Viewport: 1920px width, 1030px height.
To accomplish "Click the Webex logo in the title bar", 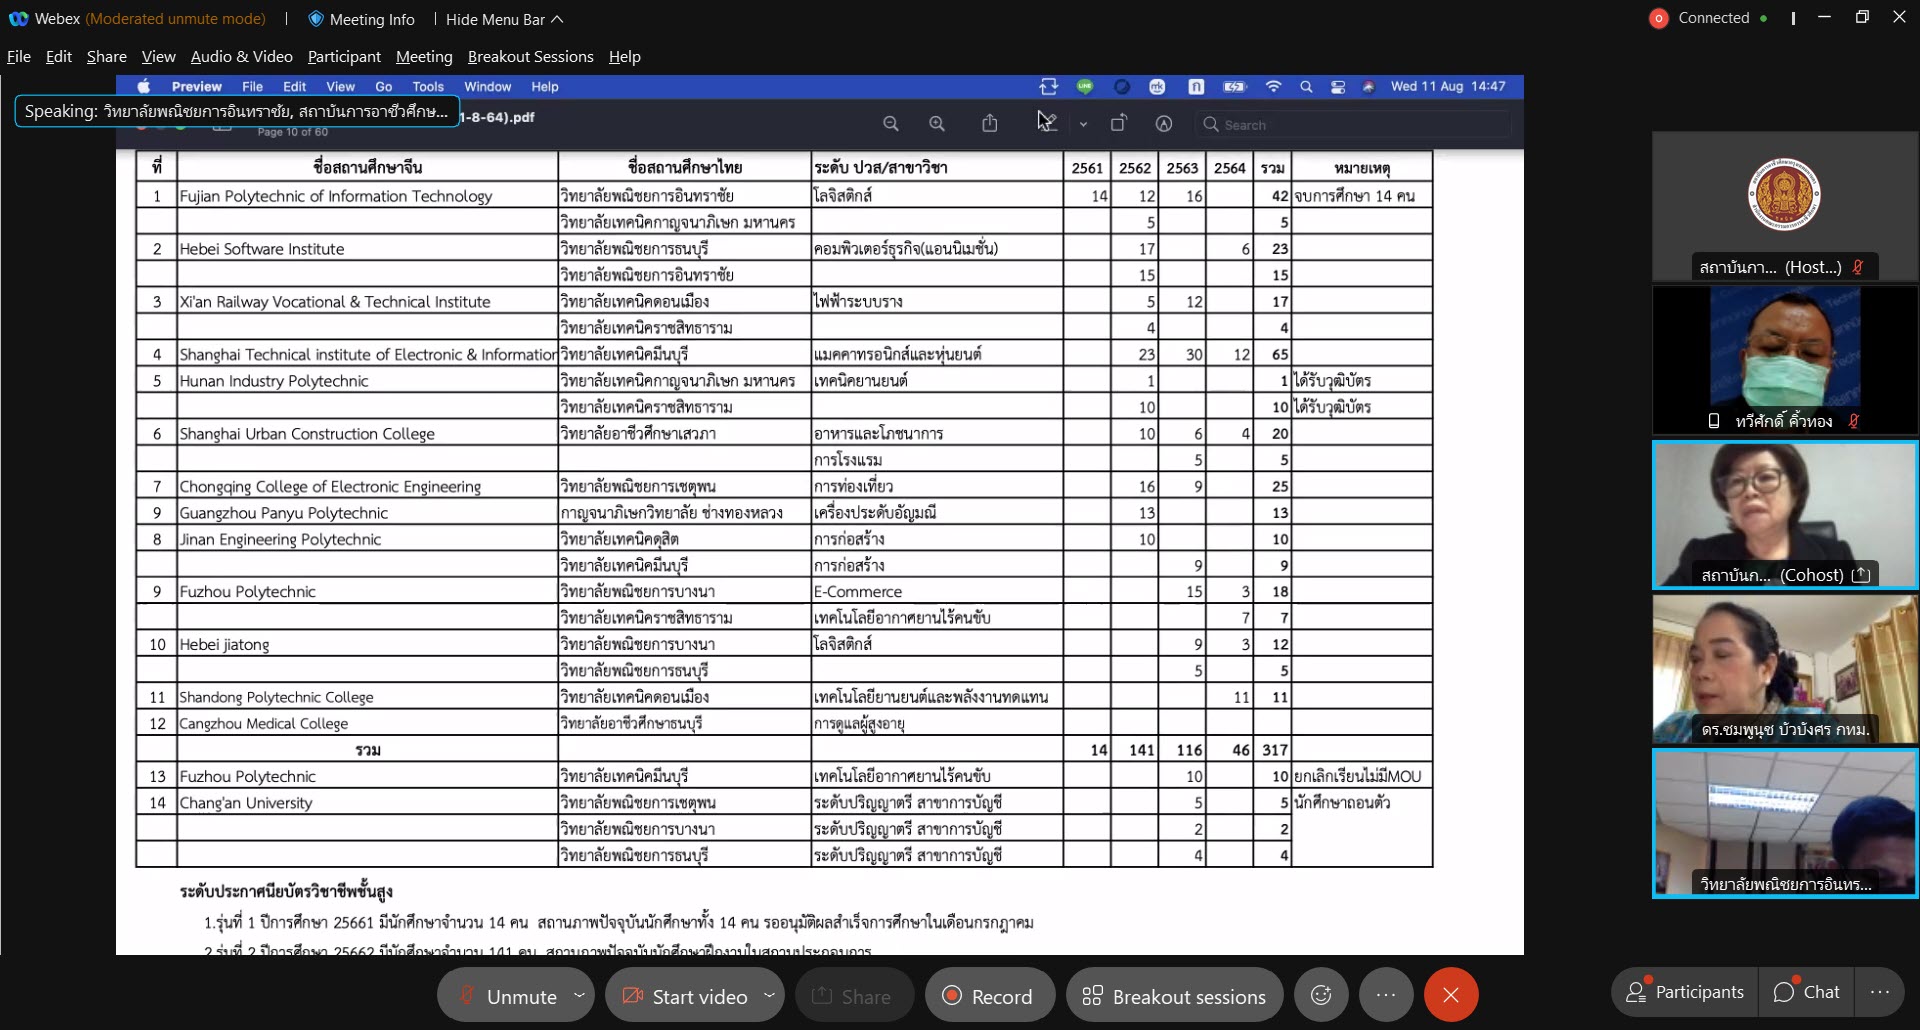I will [x=18, y=19].
